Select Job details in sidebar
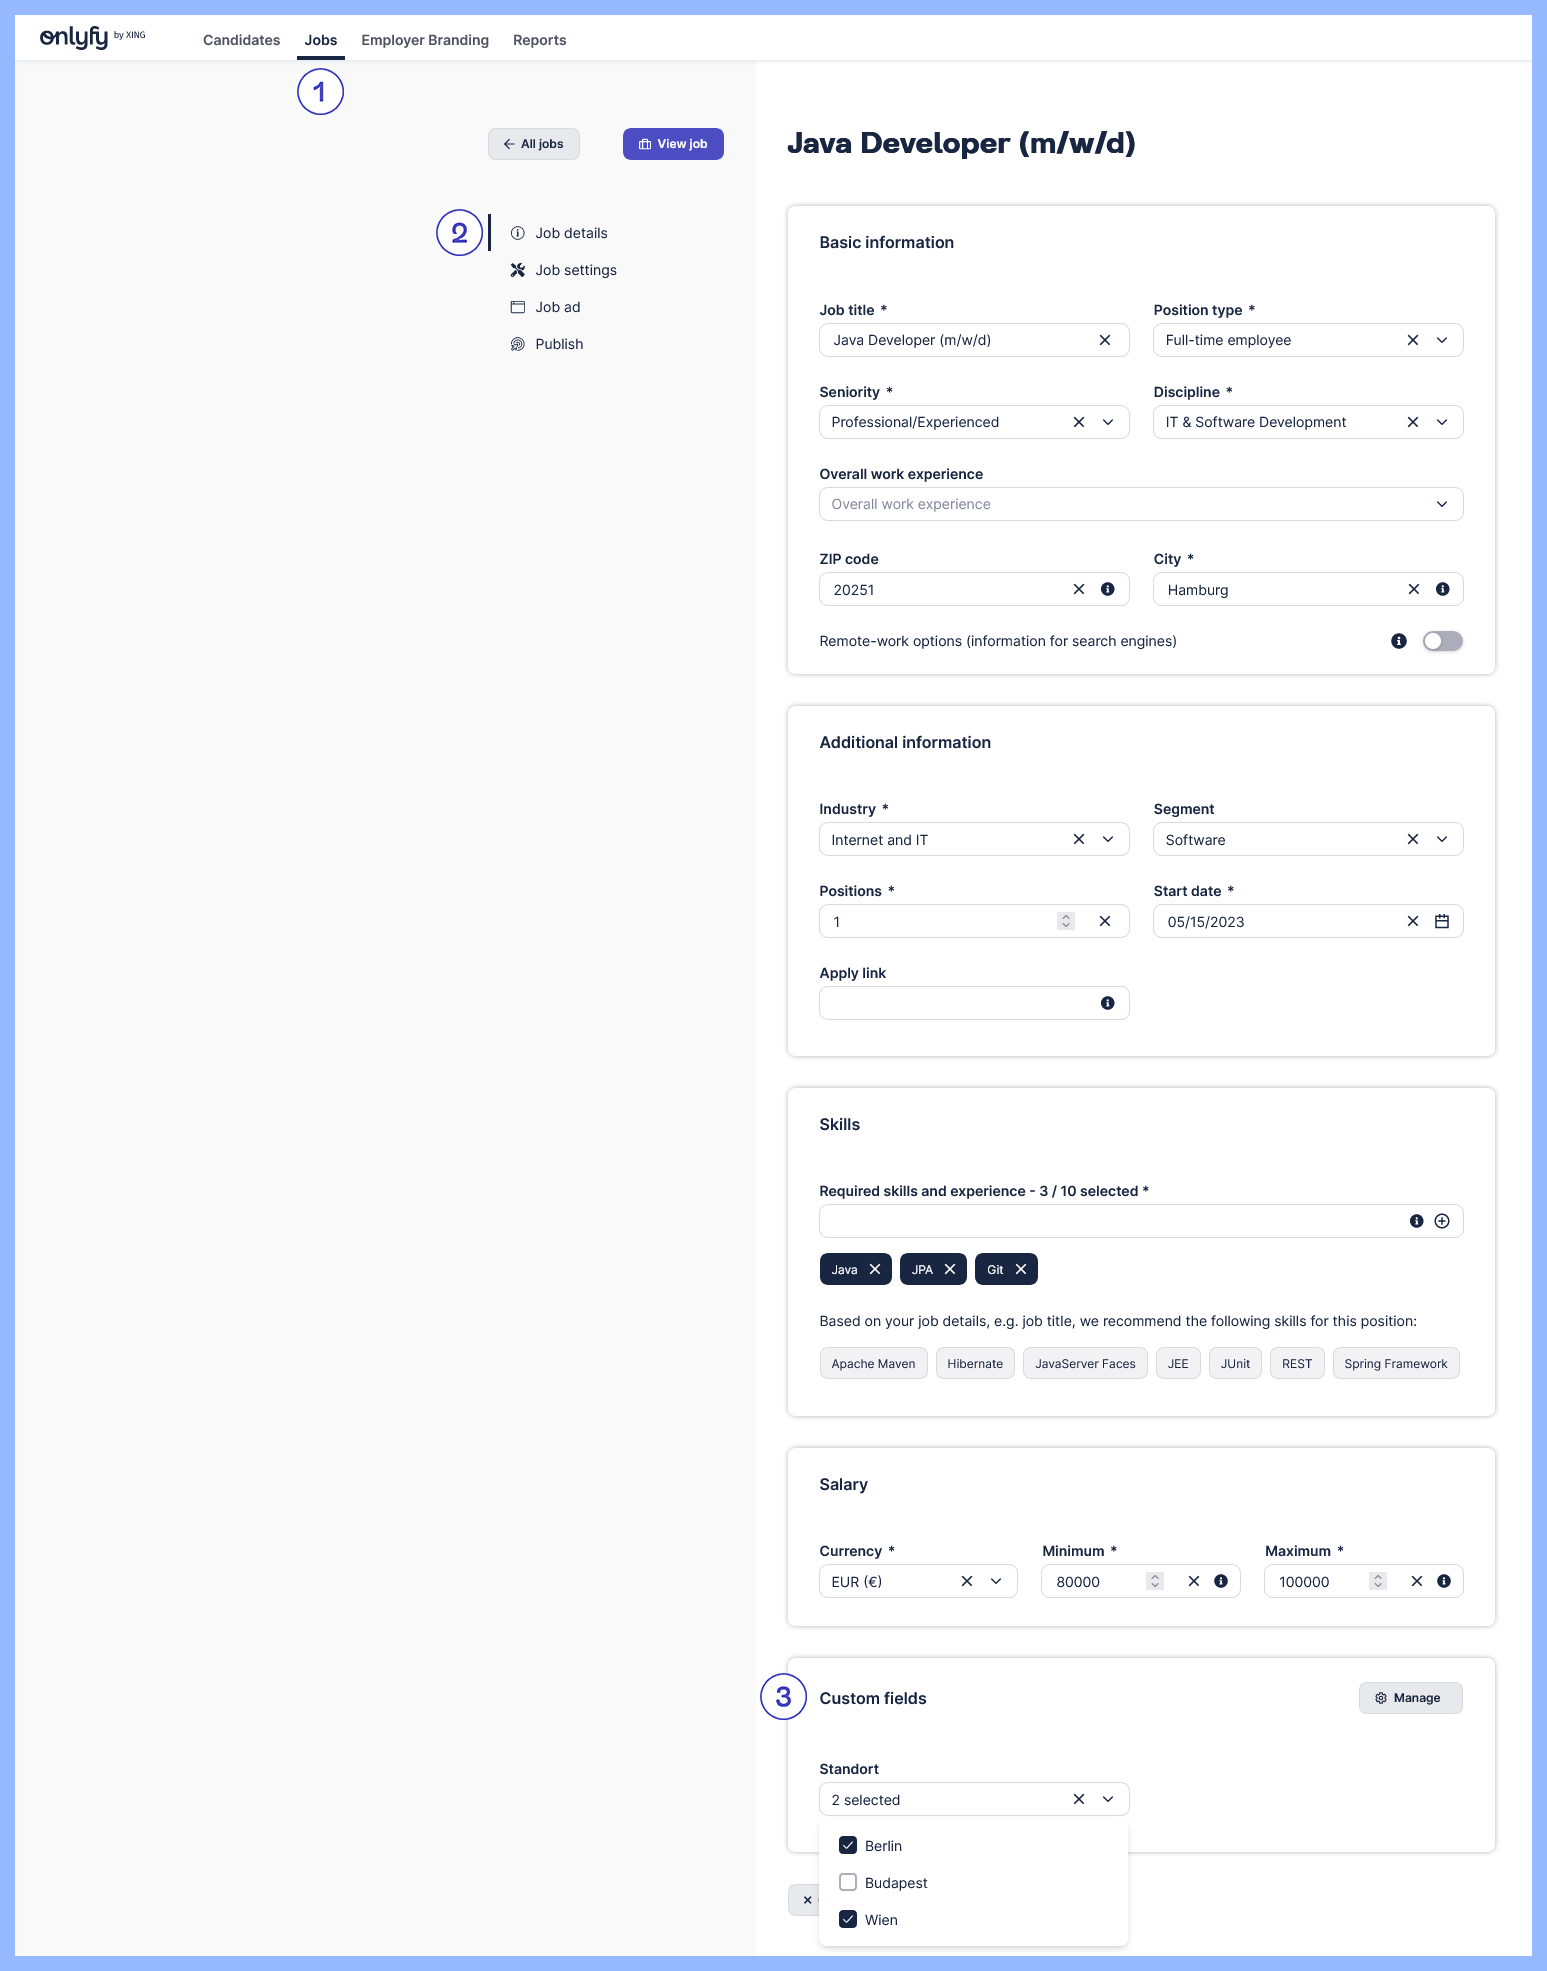Screen dimensions: 1547x1971 pos(559,233)
